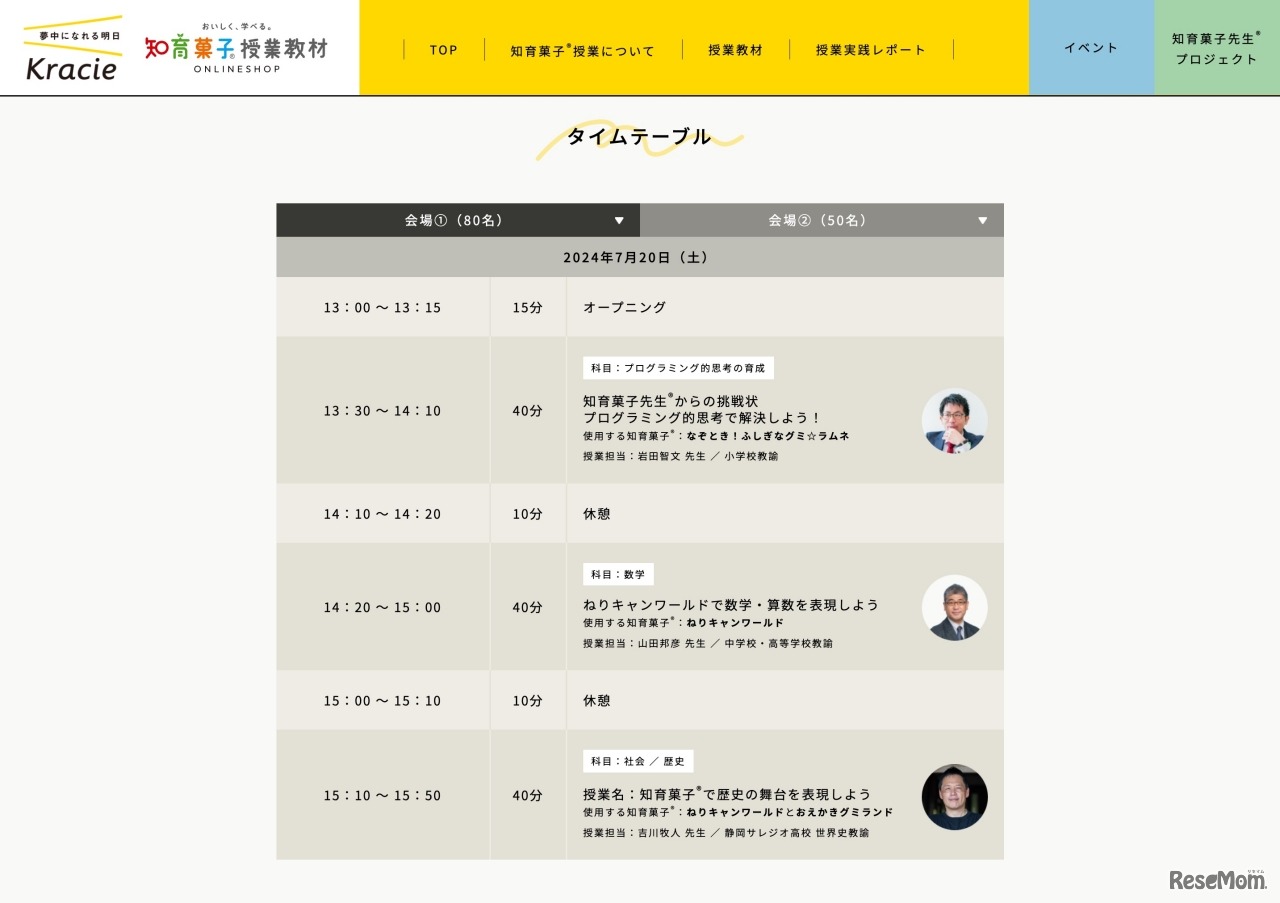Expand the 会場① dropdown arrow
The height and width of the screenshot is (903, 1280).
pos(619,220)
